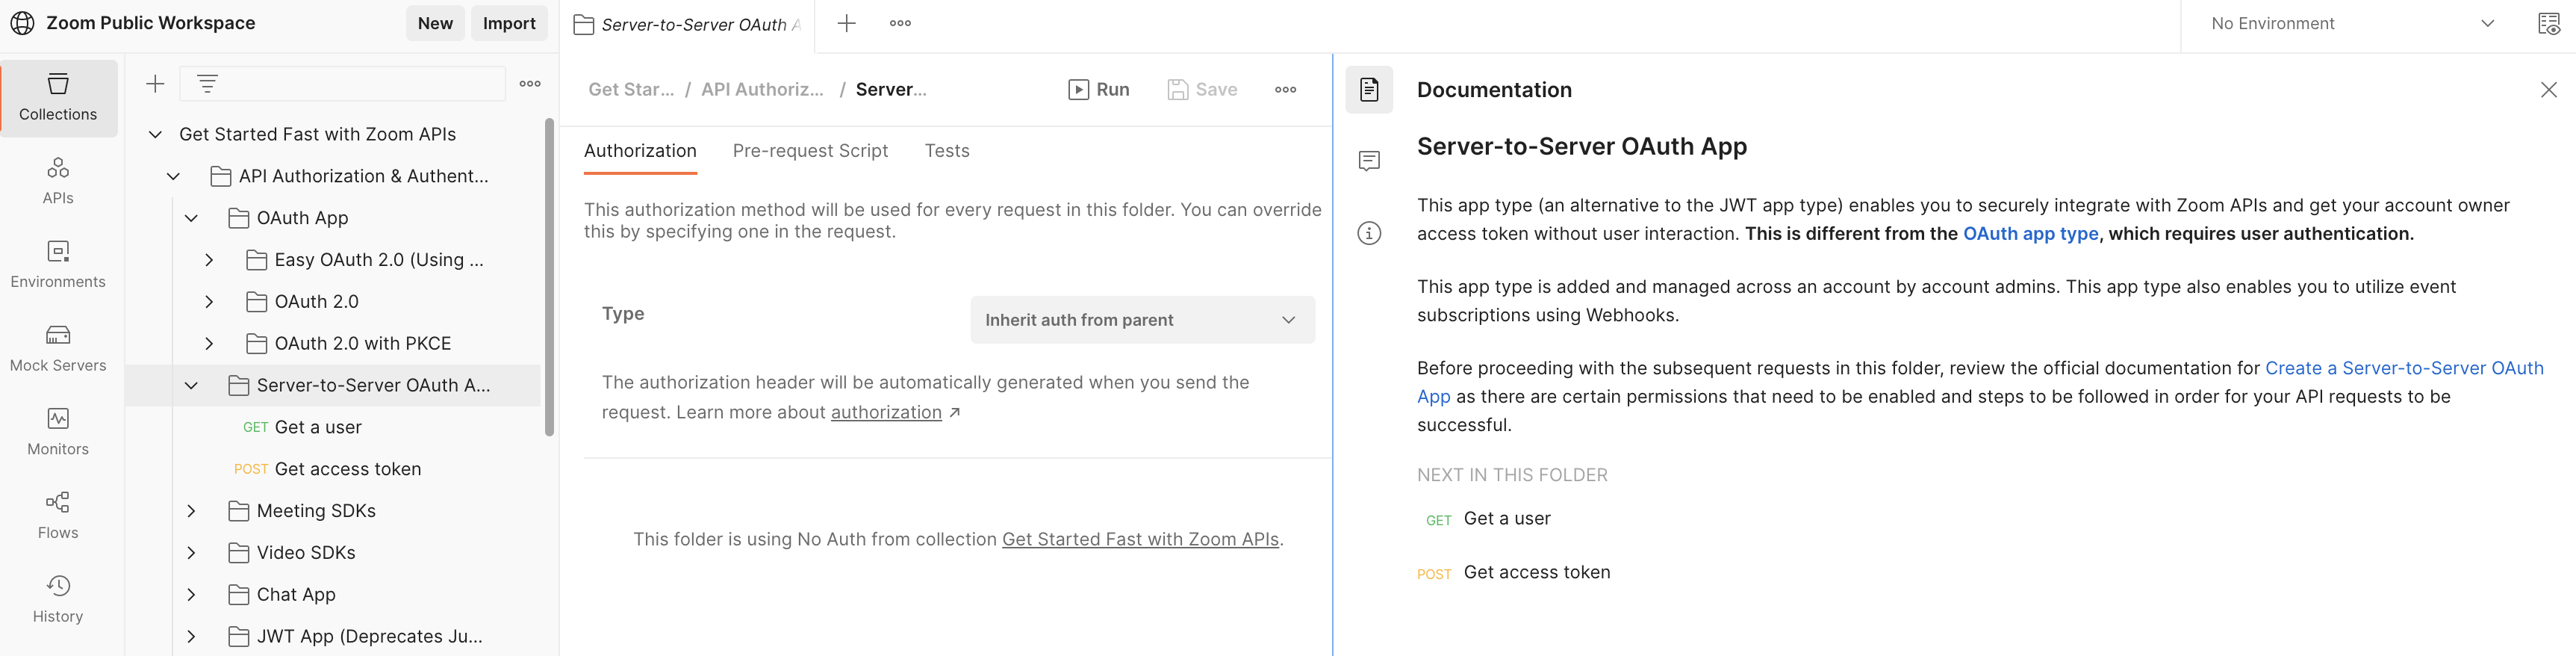Open the Monitors sidebar section
The width and height of the screenshot is (2576, 656).
tap(58, 431)
